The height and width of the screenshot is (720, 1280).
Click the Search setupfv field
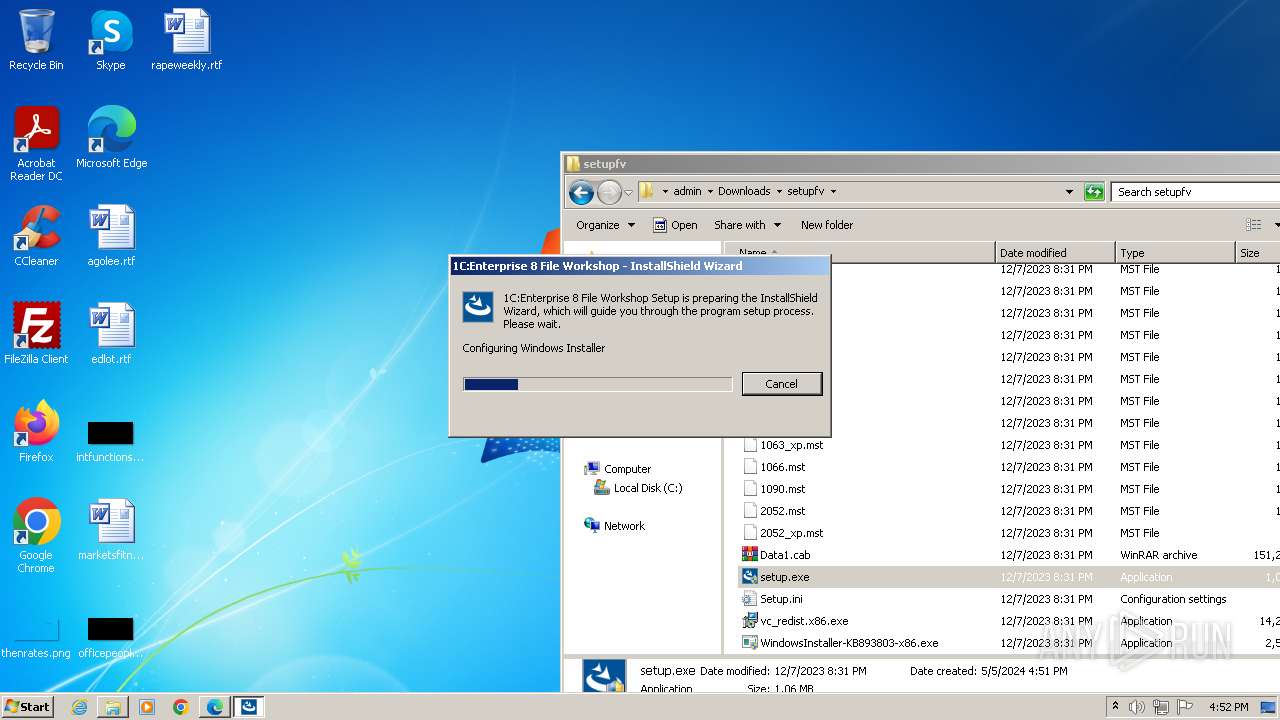coord(1195,192)
